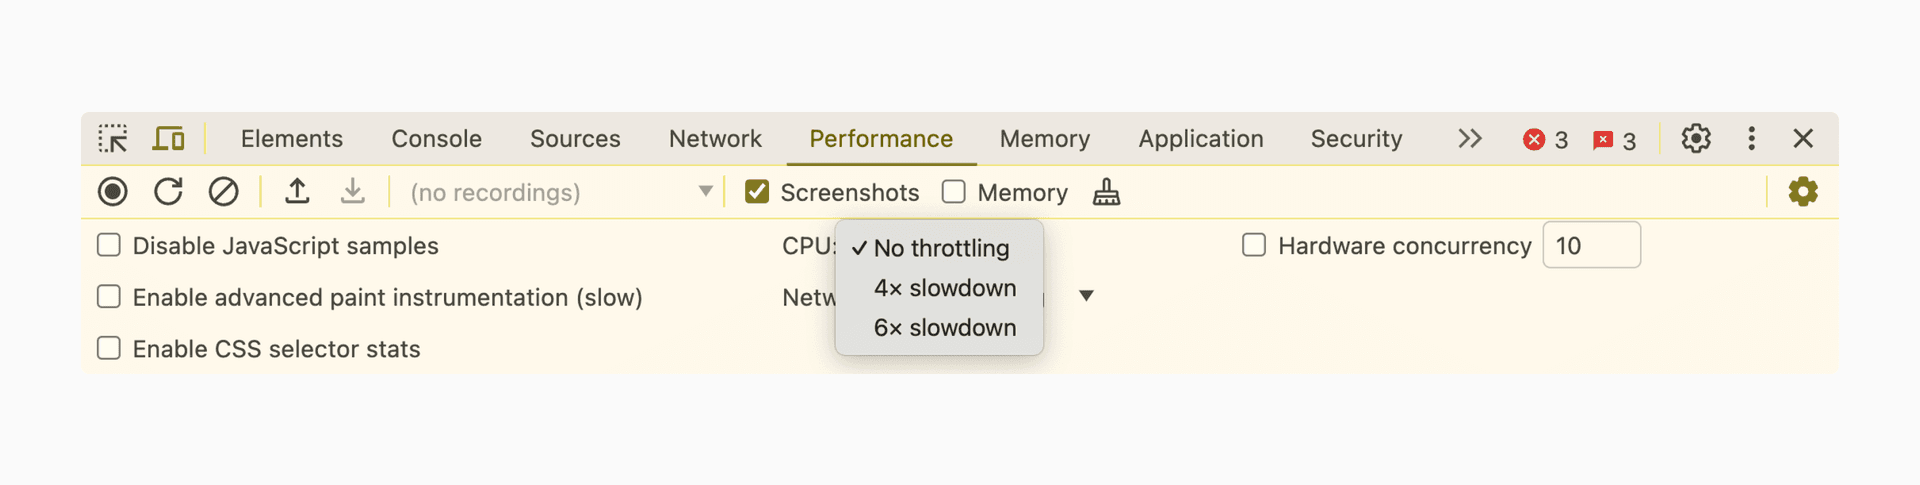Choose 4× slowdown from CPU menu

tap(944, 288)
